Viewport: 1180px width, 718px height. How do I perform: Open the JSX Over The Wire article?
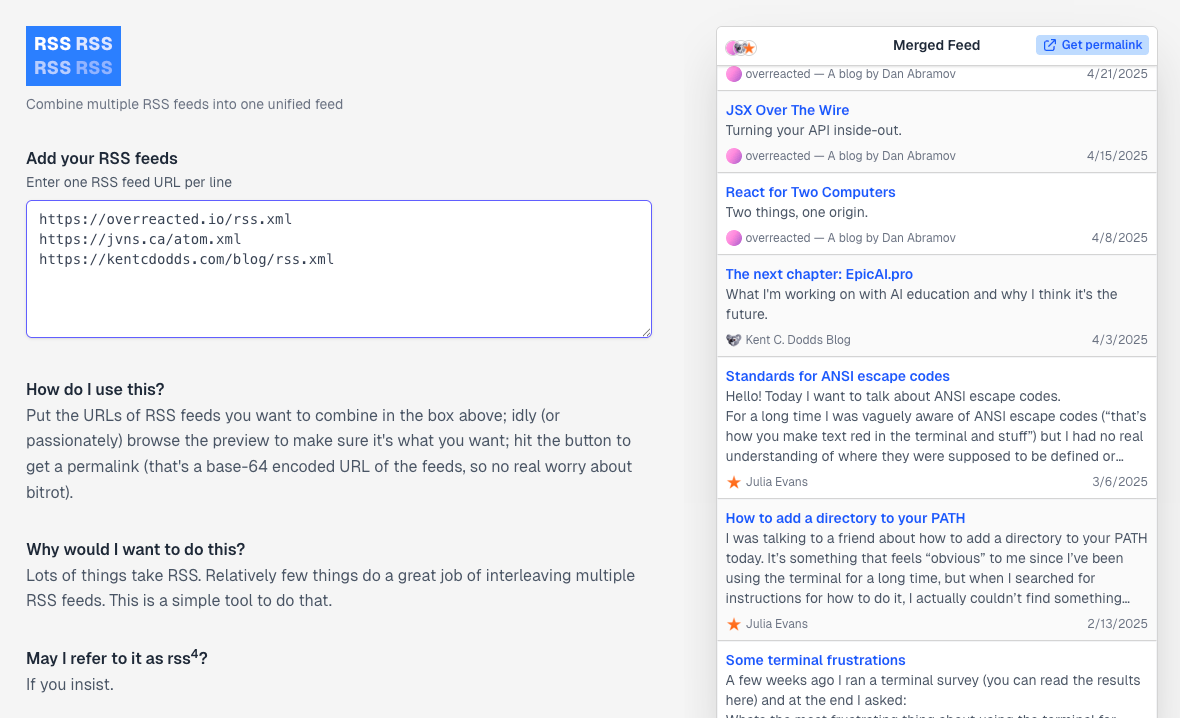pos(787,110)
